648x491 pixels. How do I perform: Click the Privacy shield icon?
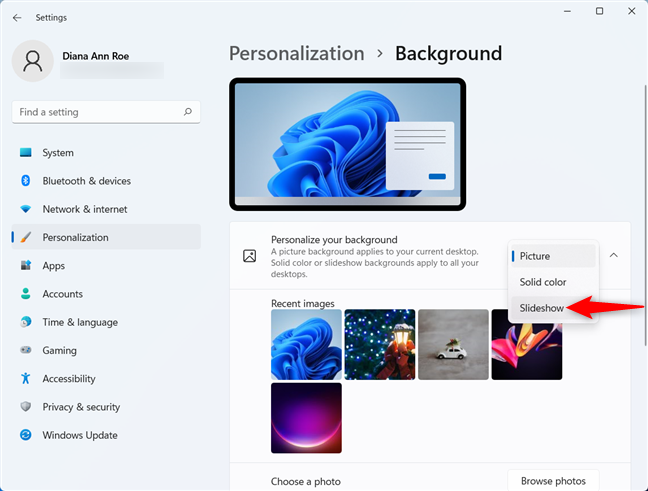(x=26, y=407)
